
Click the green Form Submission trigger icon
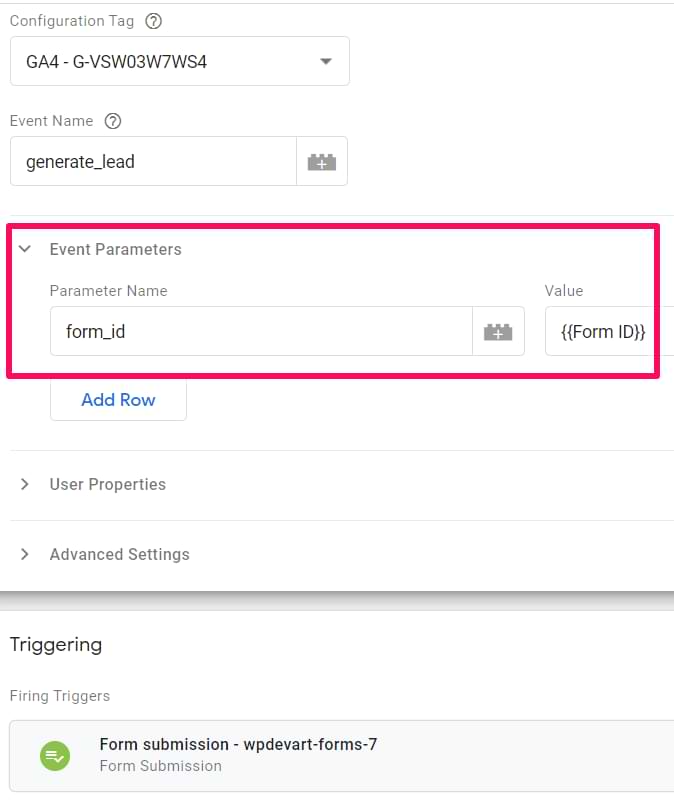(54, 755)
